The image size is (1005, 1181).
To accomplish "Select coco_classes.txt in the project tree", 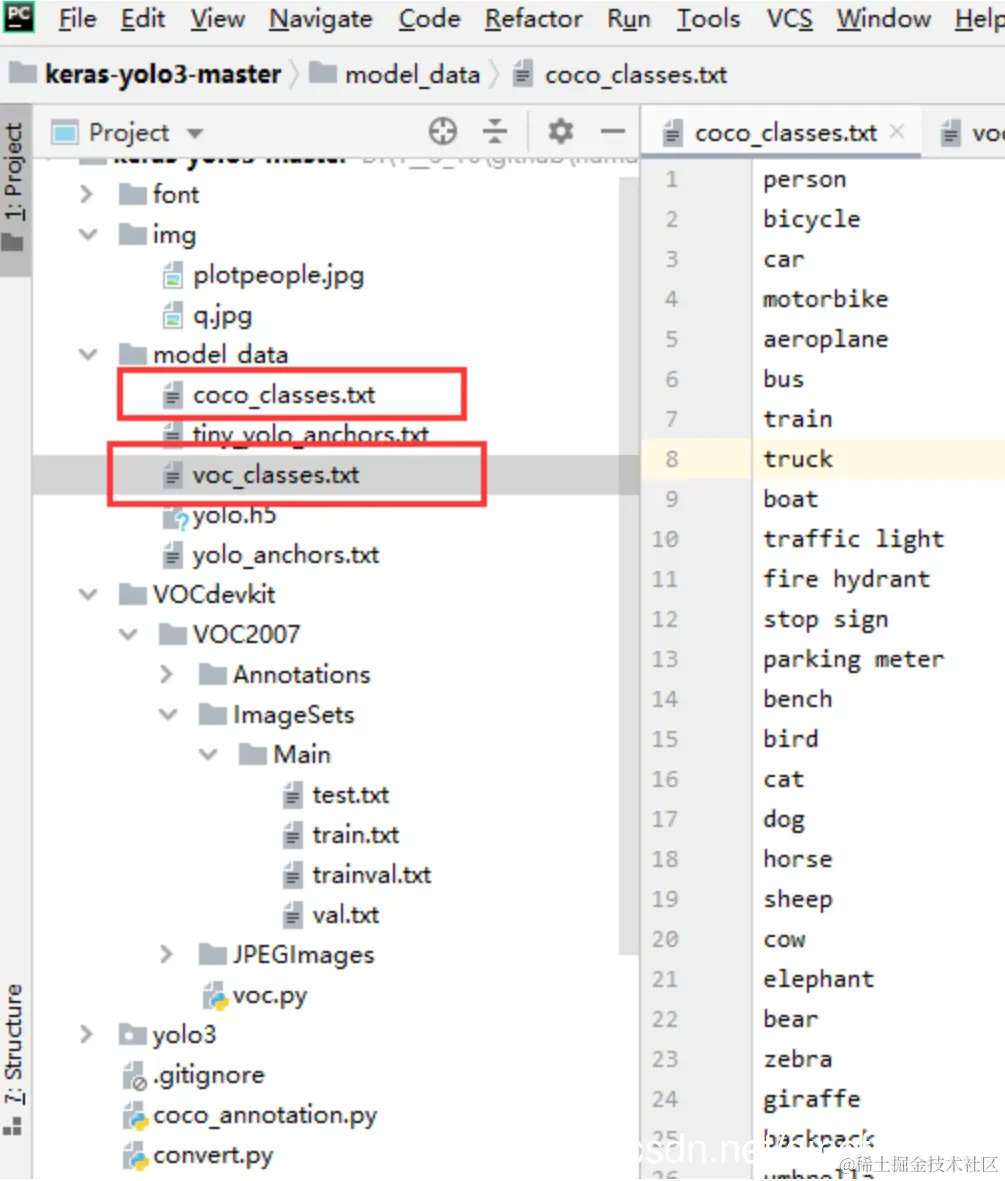I will (283, 395).
